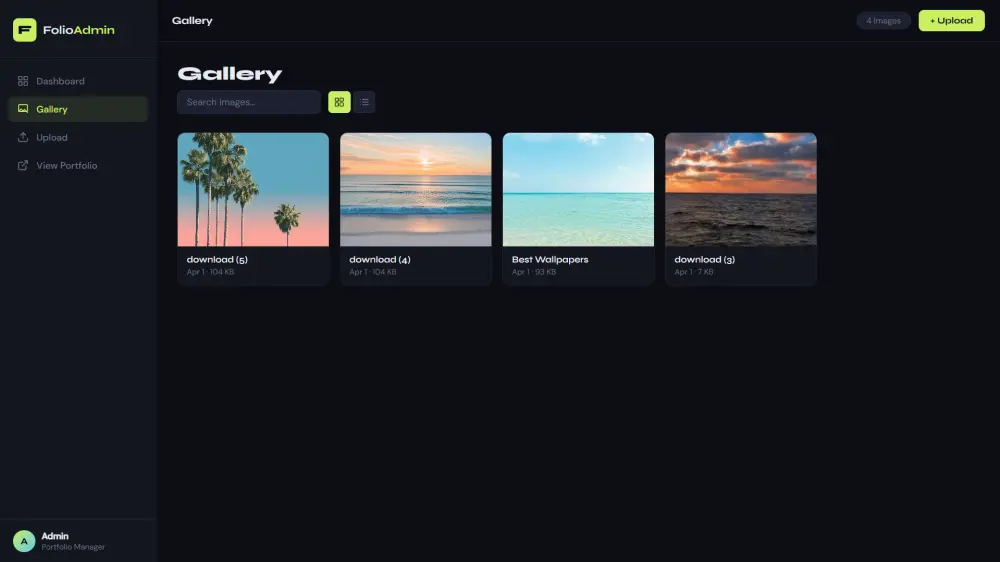Open the Best Wallpapers turquoise sea thumbnail
This screenshot has height=562, width=1000.
coord(578,189)
